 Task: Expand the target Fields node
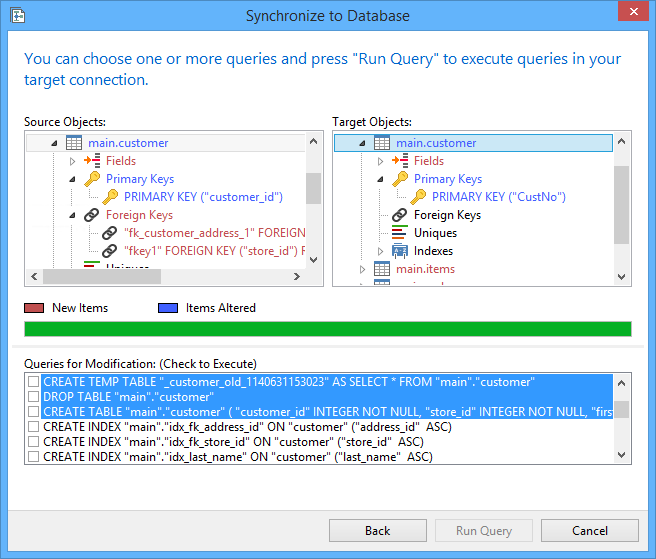pos(380,161)
